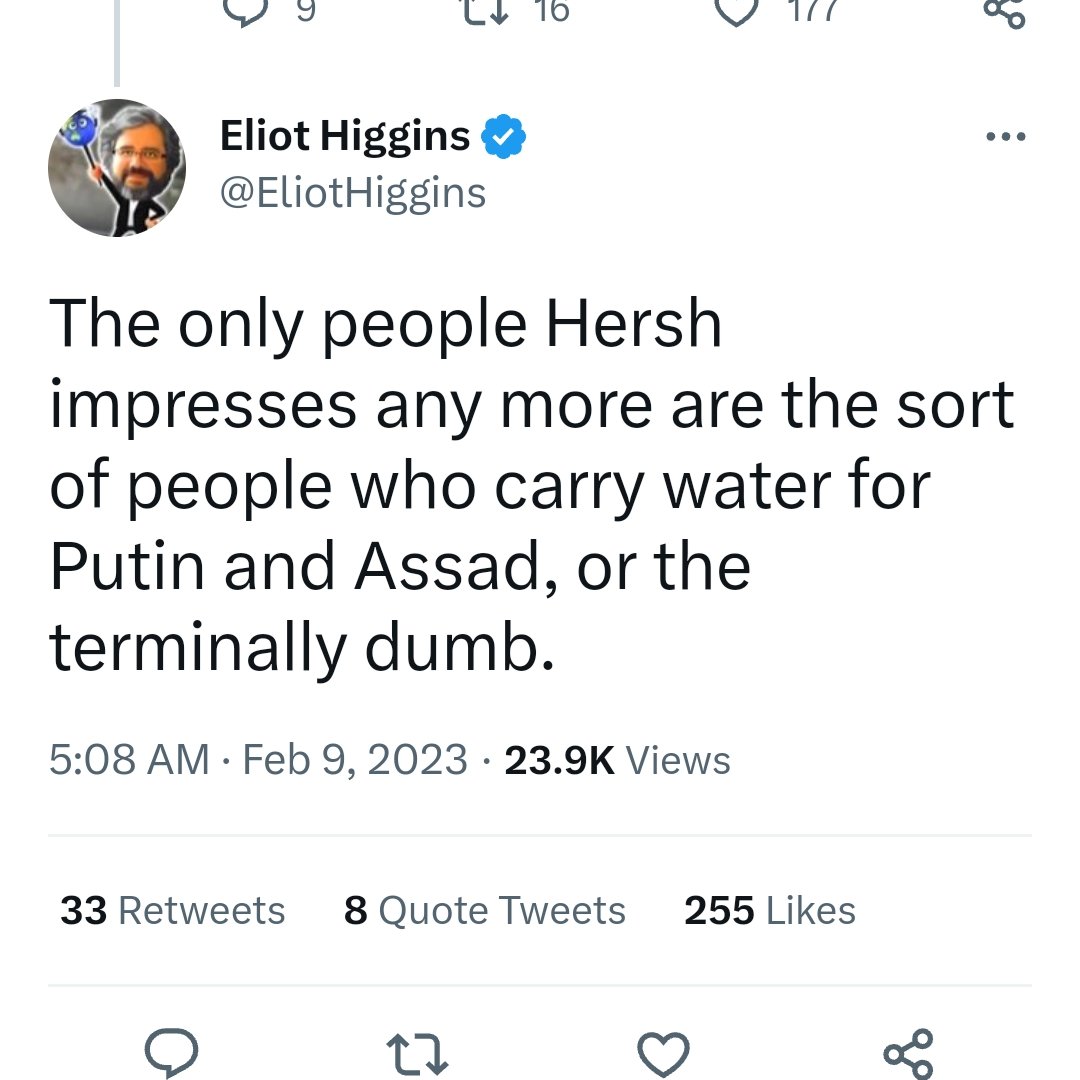Click the Eliot Higgins display name
Image resolution: width=1080 pixels, height=1080 pixels.
(345, 137)
